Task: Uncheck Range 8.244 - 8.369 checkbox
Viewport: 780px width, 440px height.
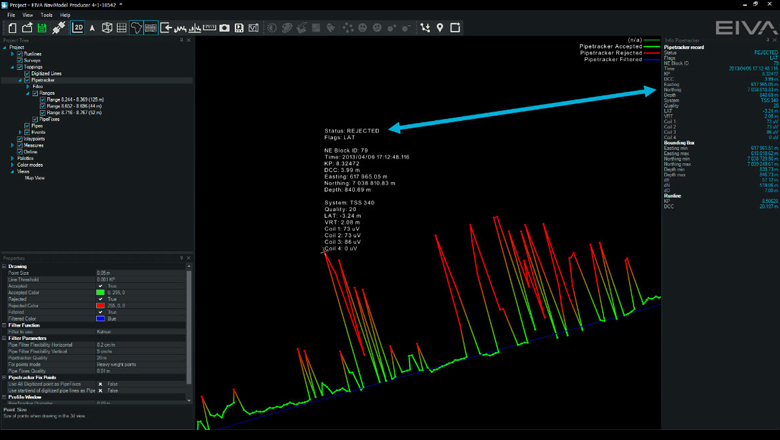Action: coord(43,99)
